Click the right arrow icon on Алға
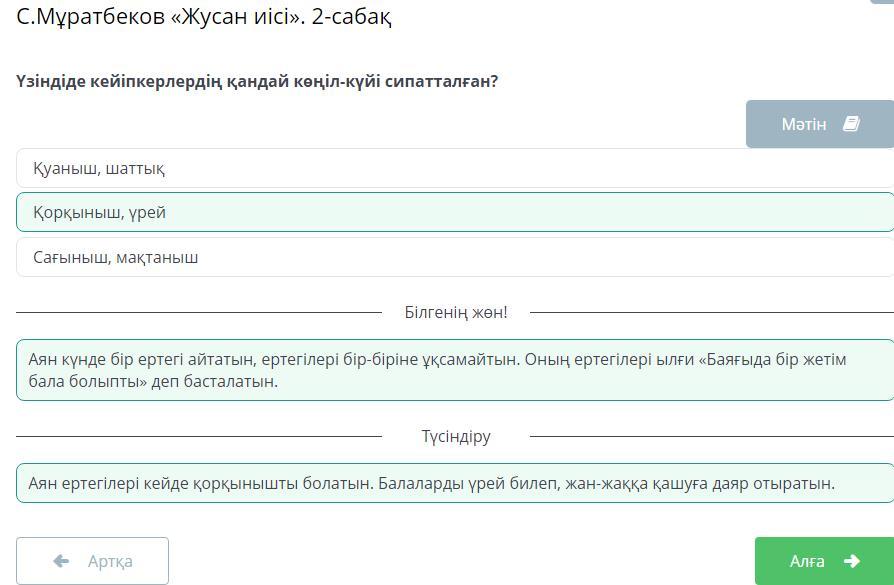This screenshot has width=894, height=585. (851, 561)
